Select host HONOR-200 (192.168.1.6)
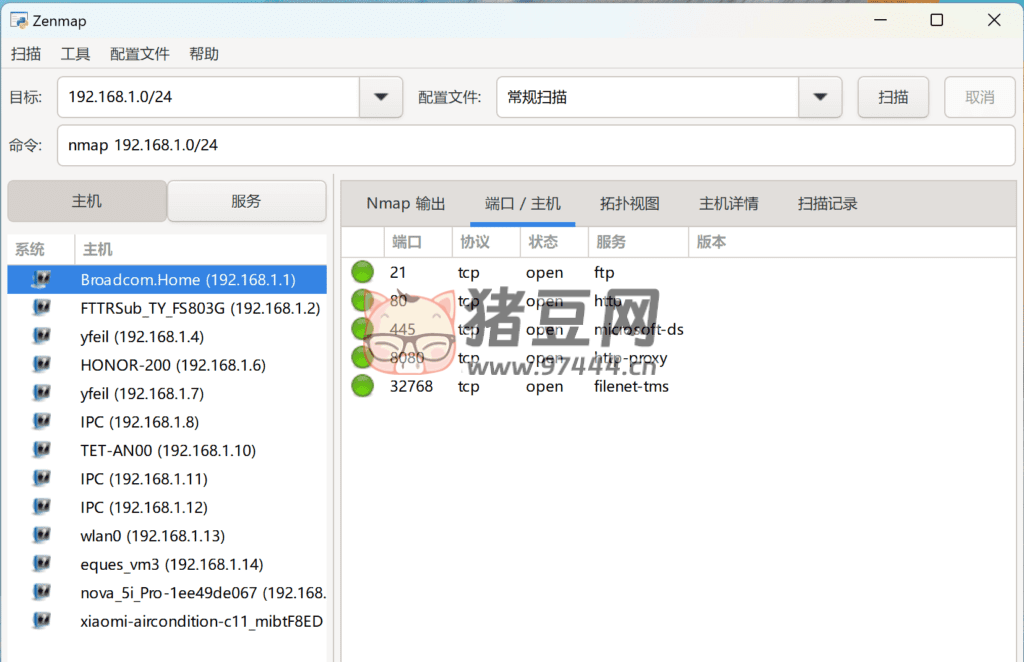Viewport: 1024px width, 662px height. point(167,365)
